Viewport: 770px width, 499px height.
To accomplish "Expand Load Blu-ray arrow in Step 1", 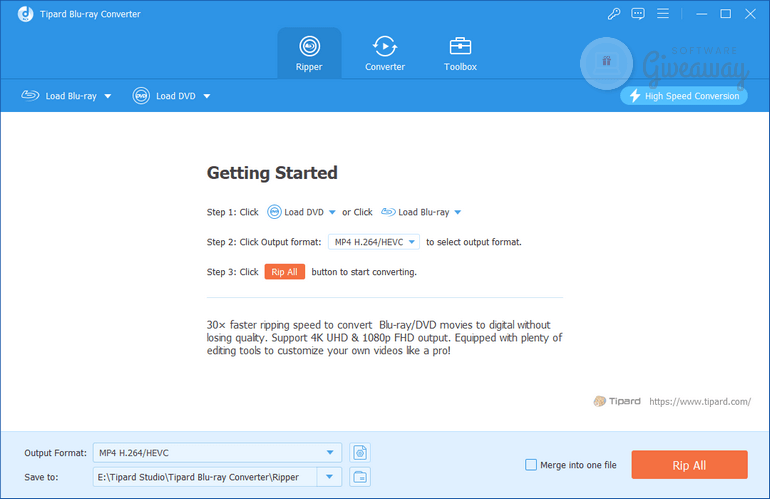I will [x=458, y=212].
